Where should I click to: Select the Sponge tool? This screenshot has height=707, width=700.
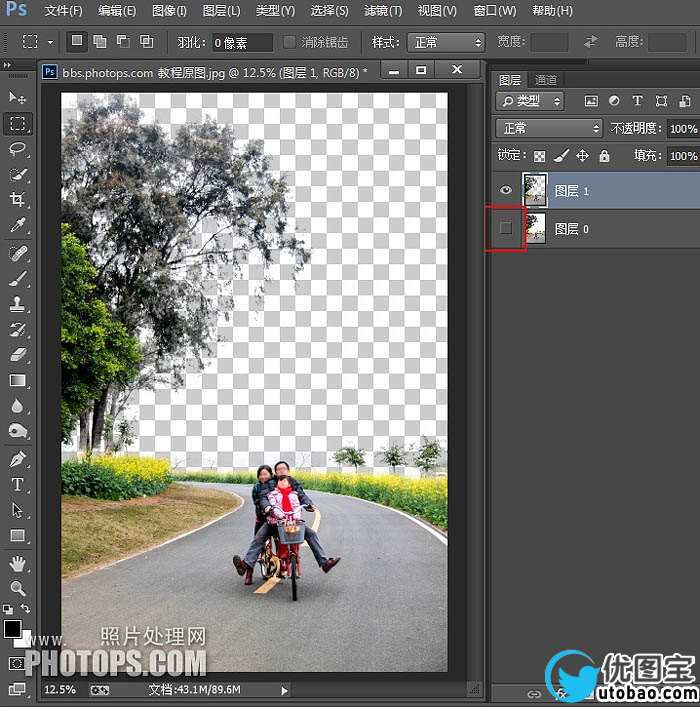tap(17, 431)
